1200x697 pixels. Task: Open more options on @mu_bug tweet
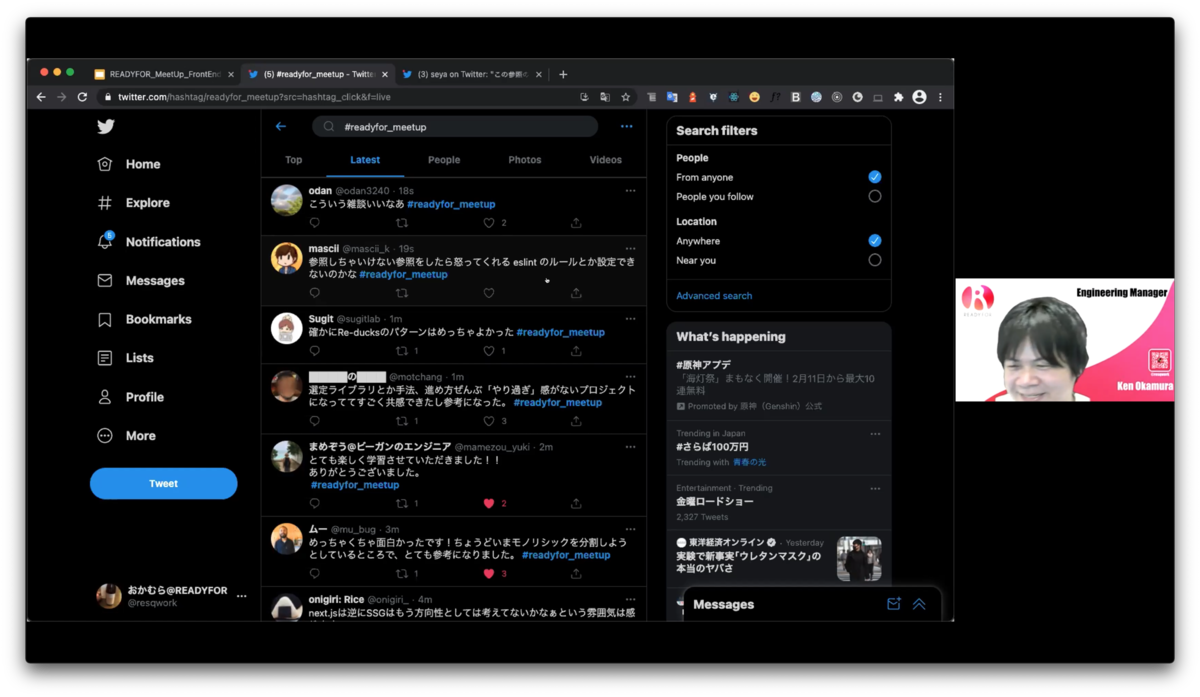pyautogui.click(x=630, y=529)
